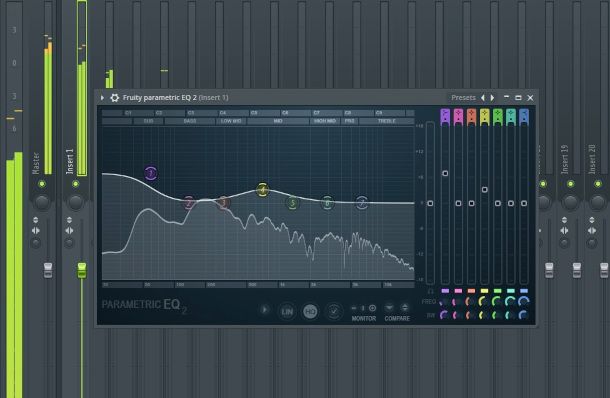Click the band 1 gain slider handle
610x398 pixels.
(x=445, y=173)
